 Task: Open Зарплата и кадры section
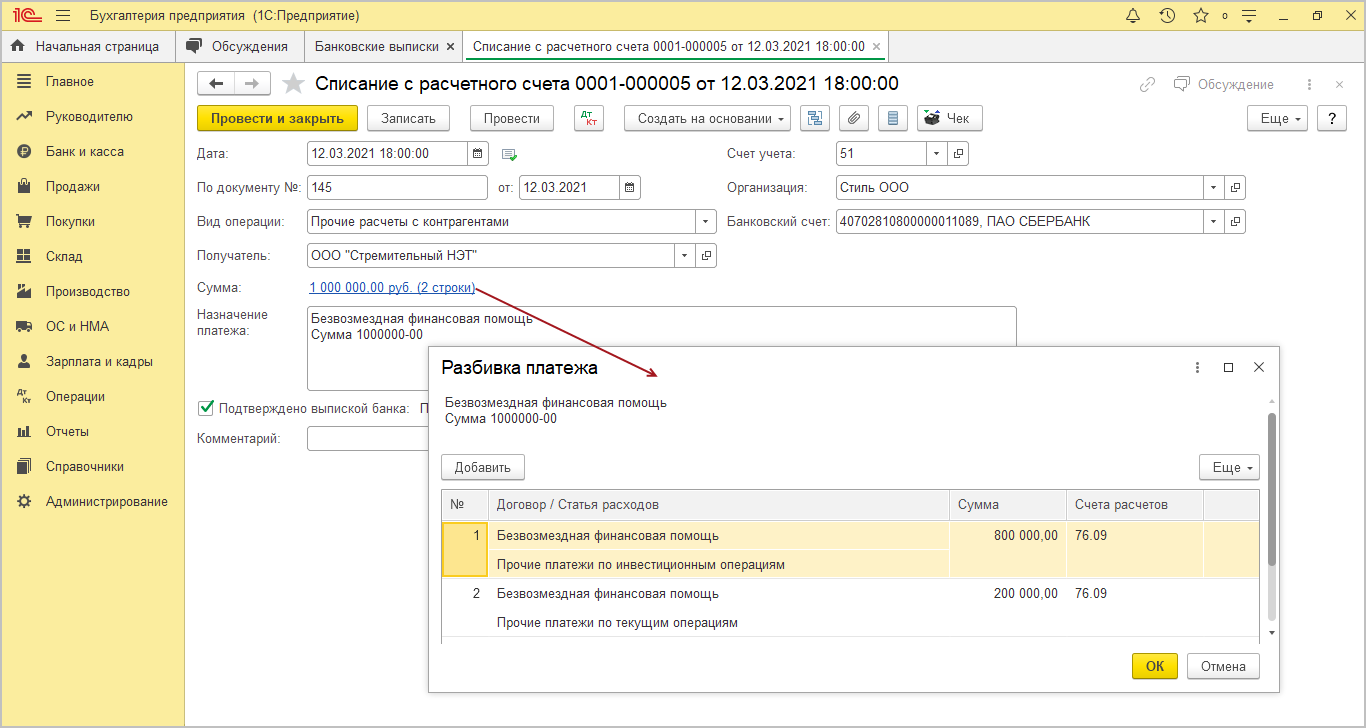[x=99, y=362]
